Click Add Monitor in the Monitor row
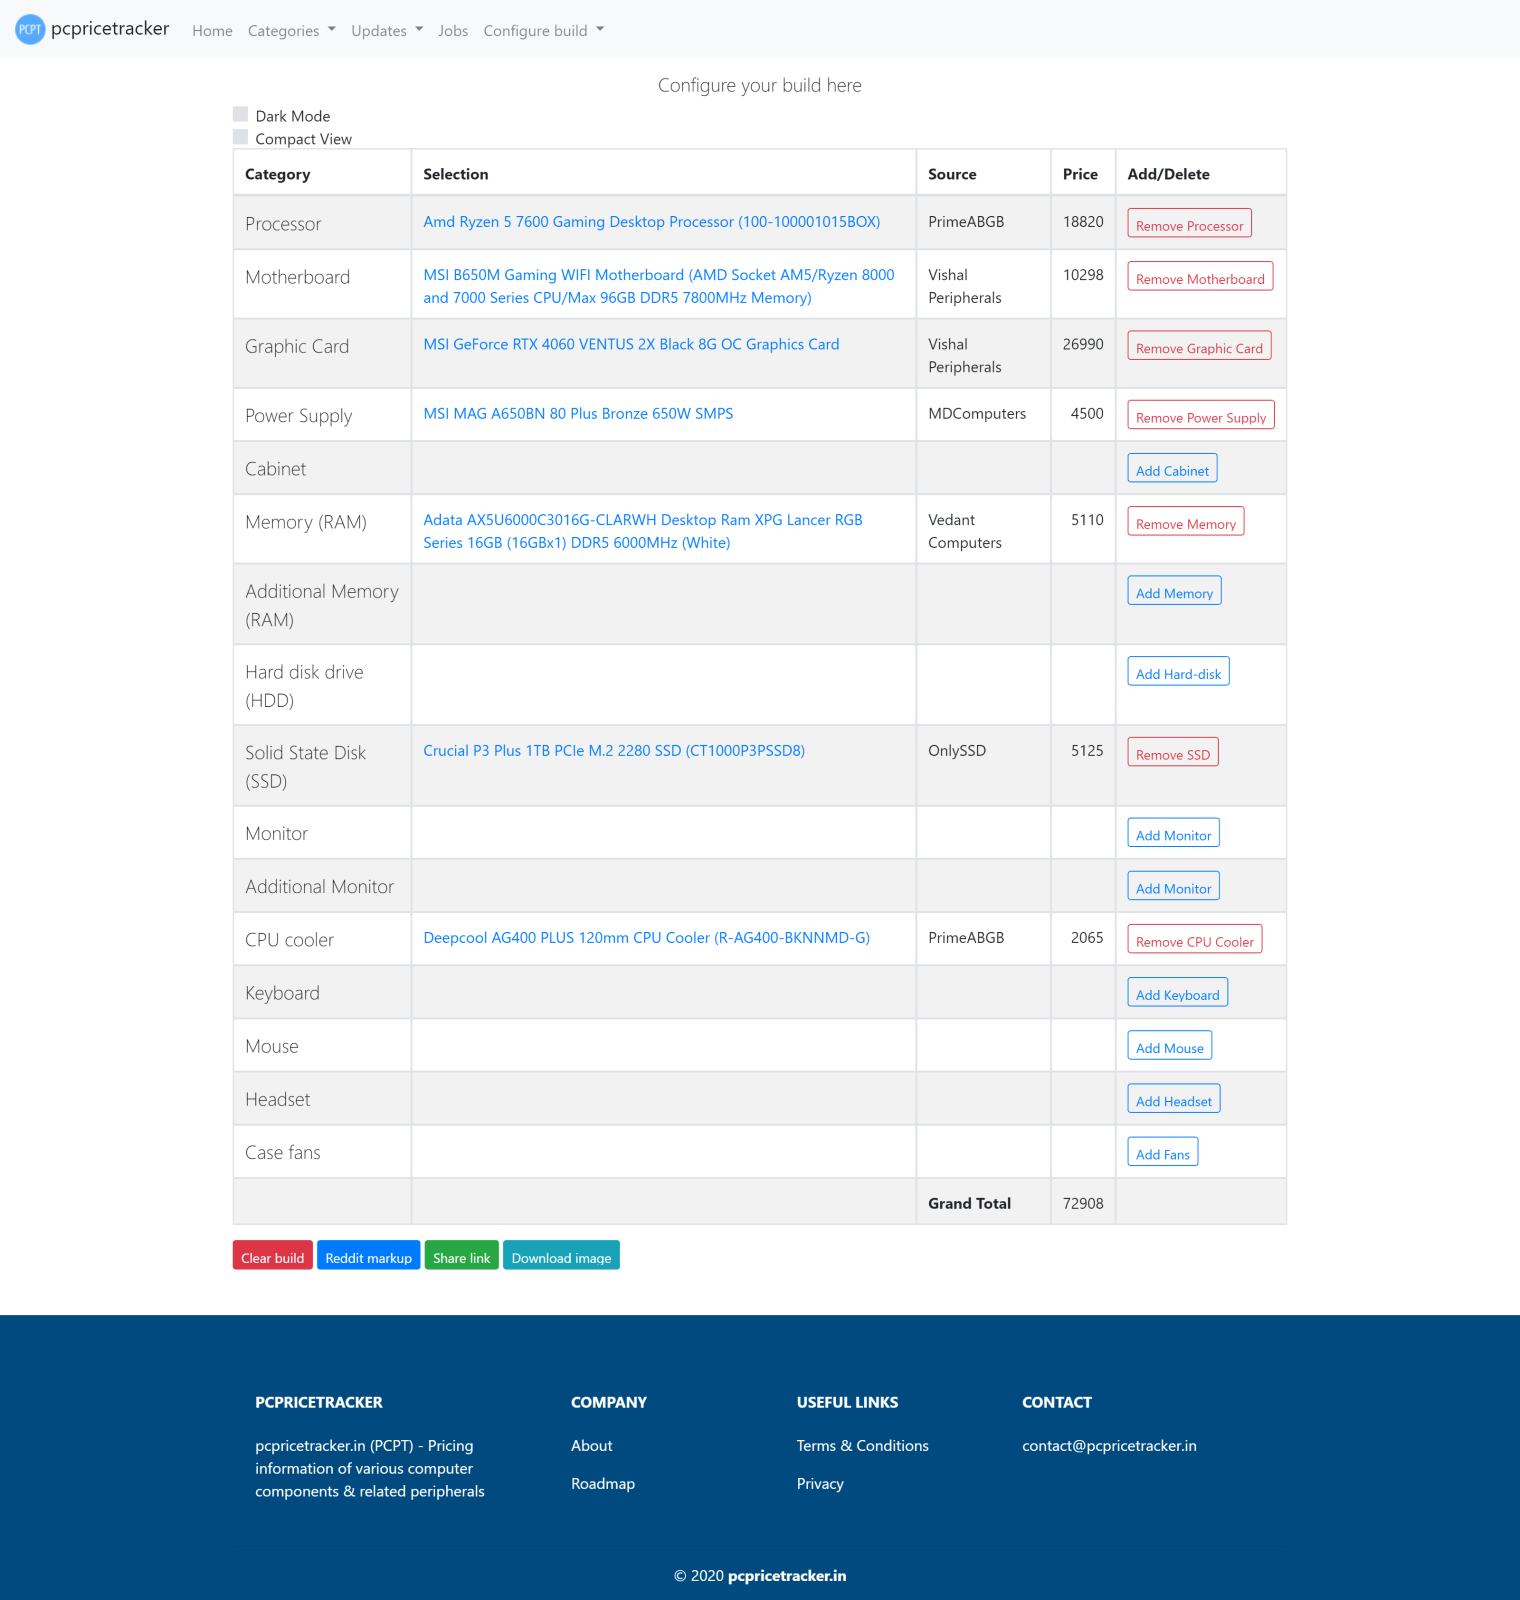Screen dimensions: 1520x1600 (1173, 833)
